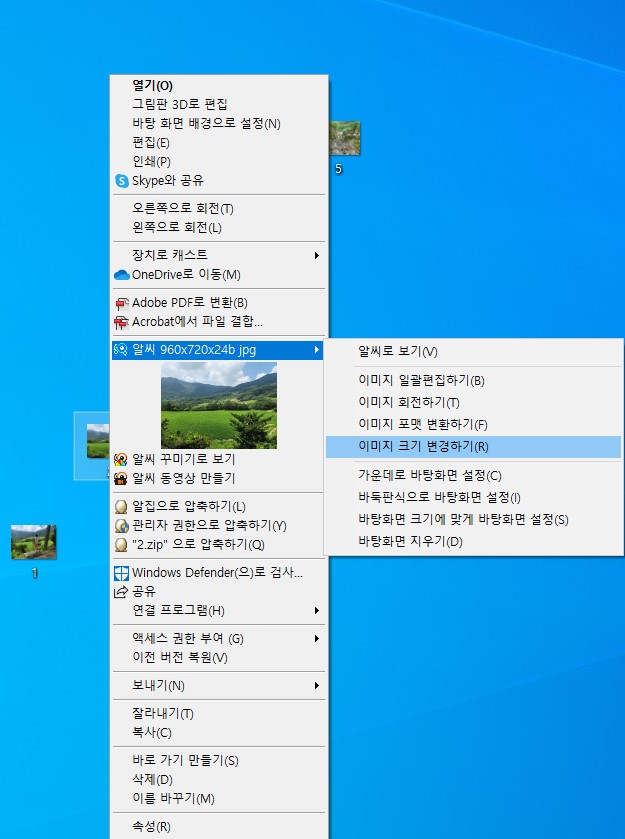Open the 장치로 캐스트 entry
Viewport: 625px width, 839px height.
tap(219, 256)
